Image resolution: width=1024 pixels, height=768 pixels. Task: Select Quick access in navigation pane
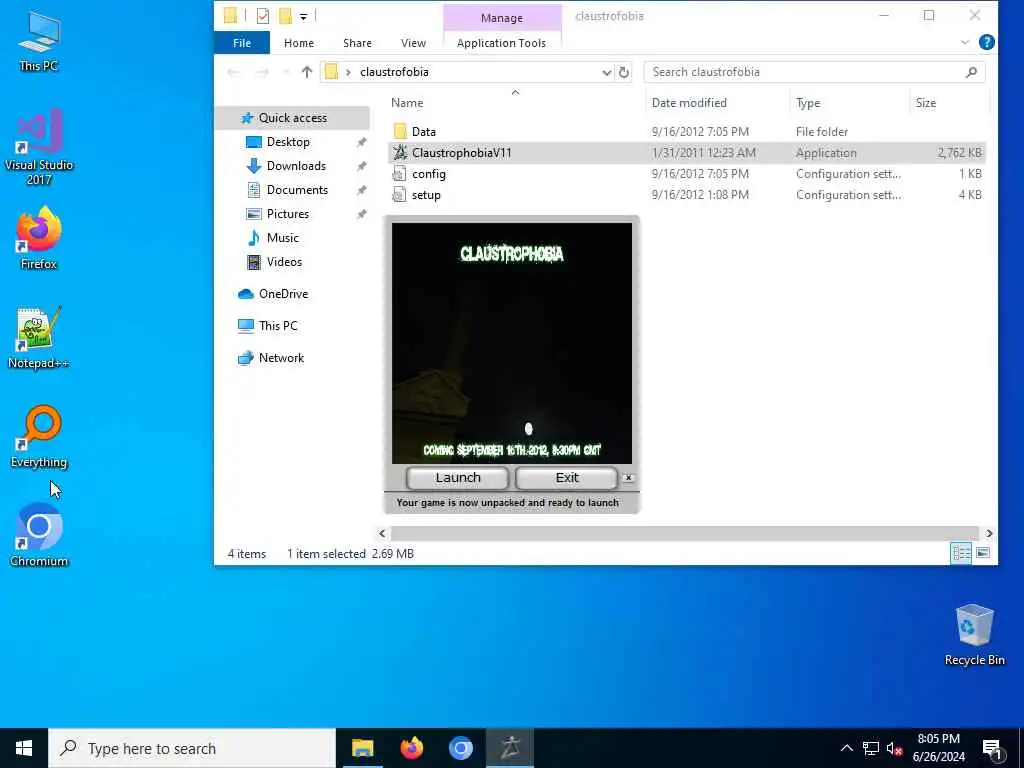[x=292, y=118]
